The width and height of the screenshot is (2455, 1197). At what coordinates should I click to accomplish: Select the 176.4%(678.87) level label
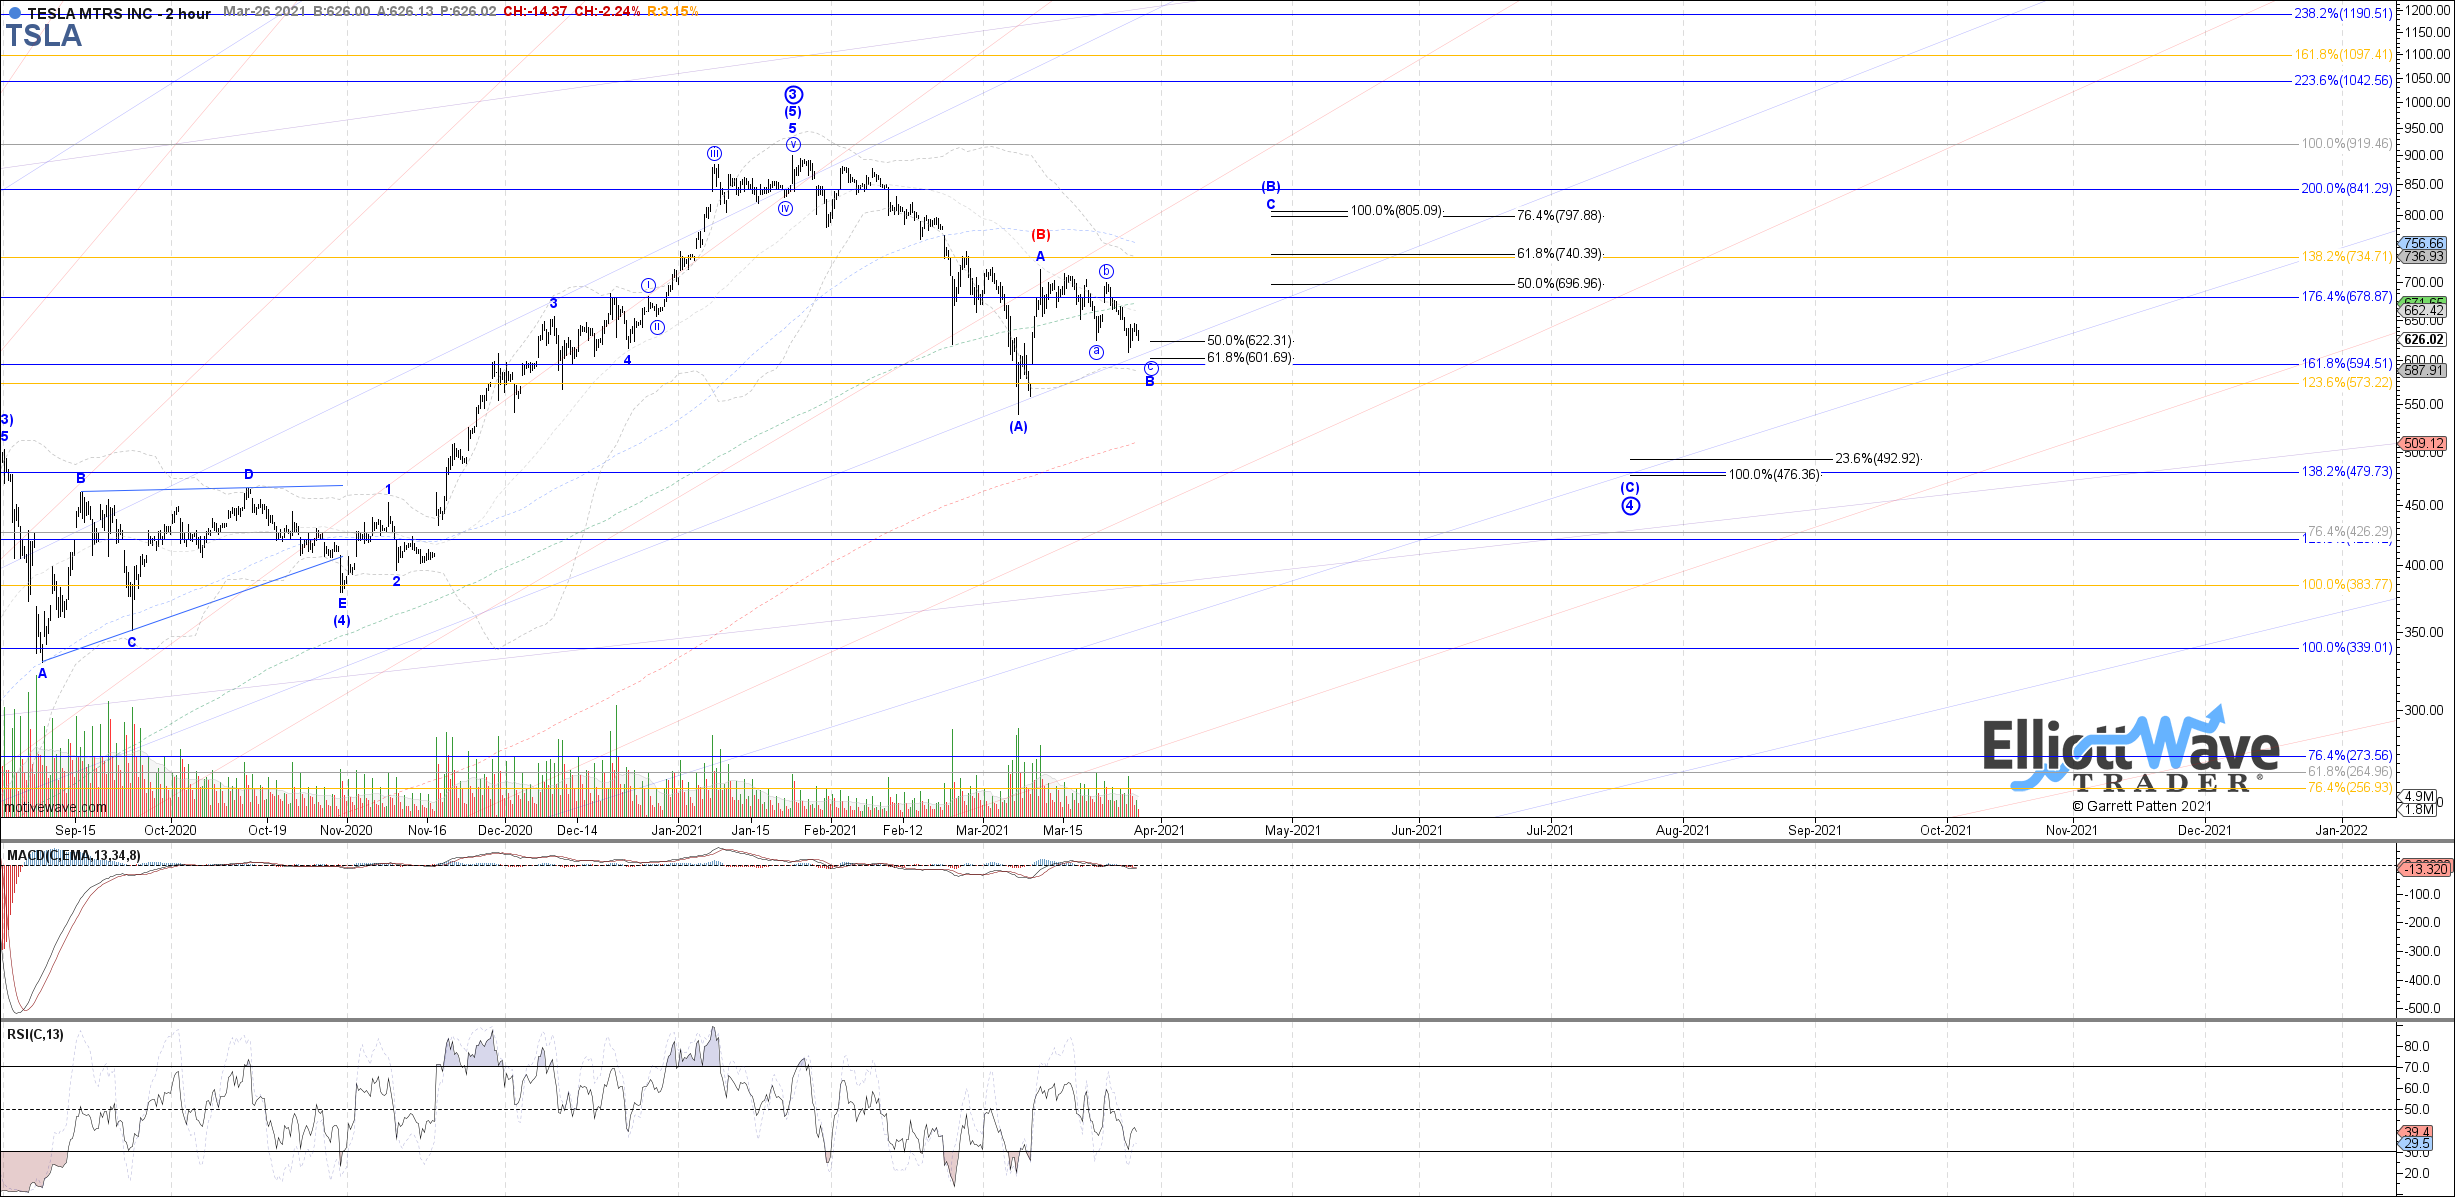tap(2347, 297)
